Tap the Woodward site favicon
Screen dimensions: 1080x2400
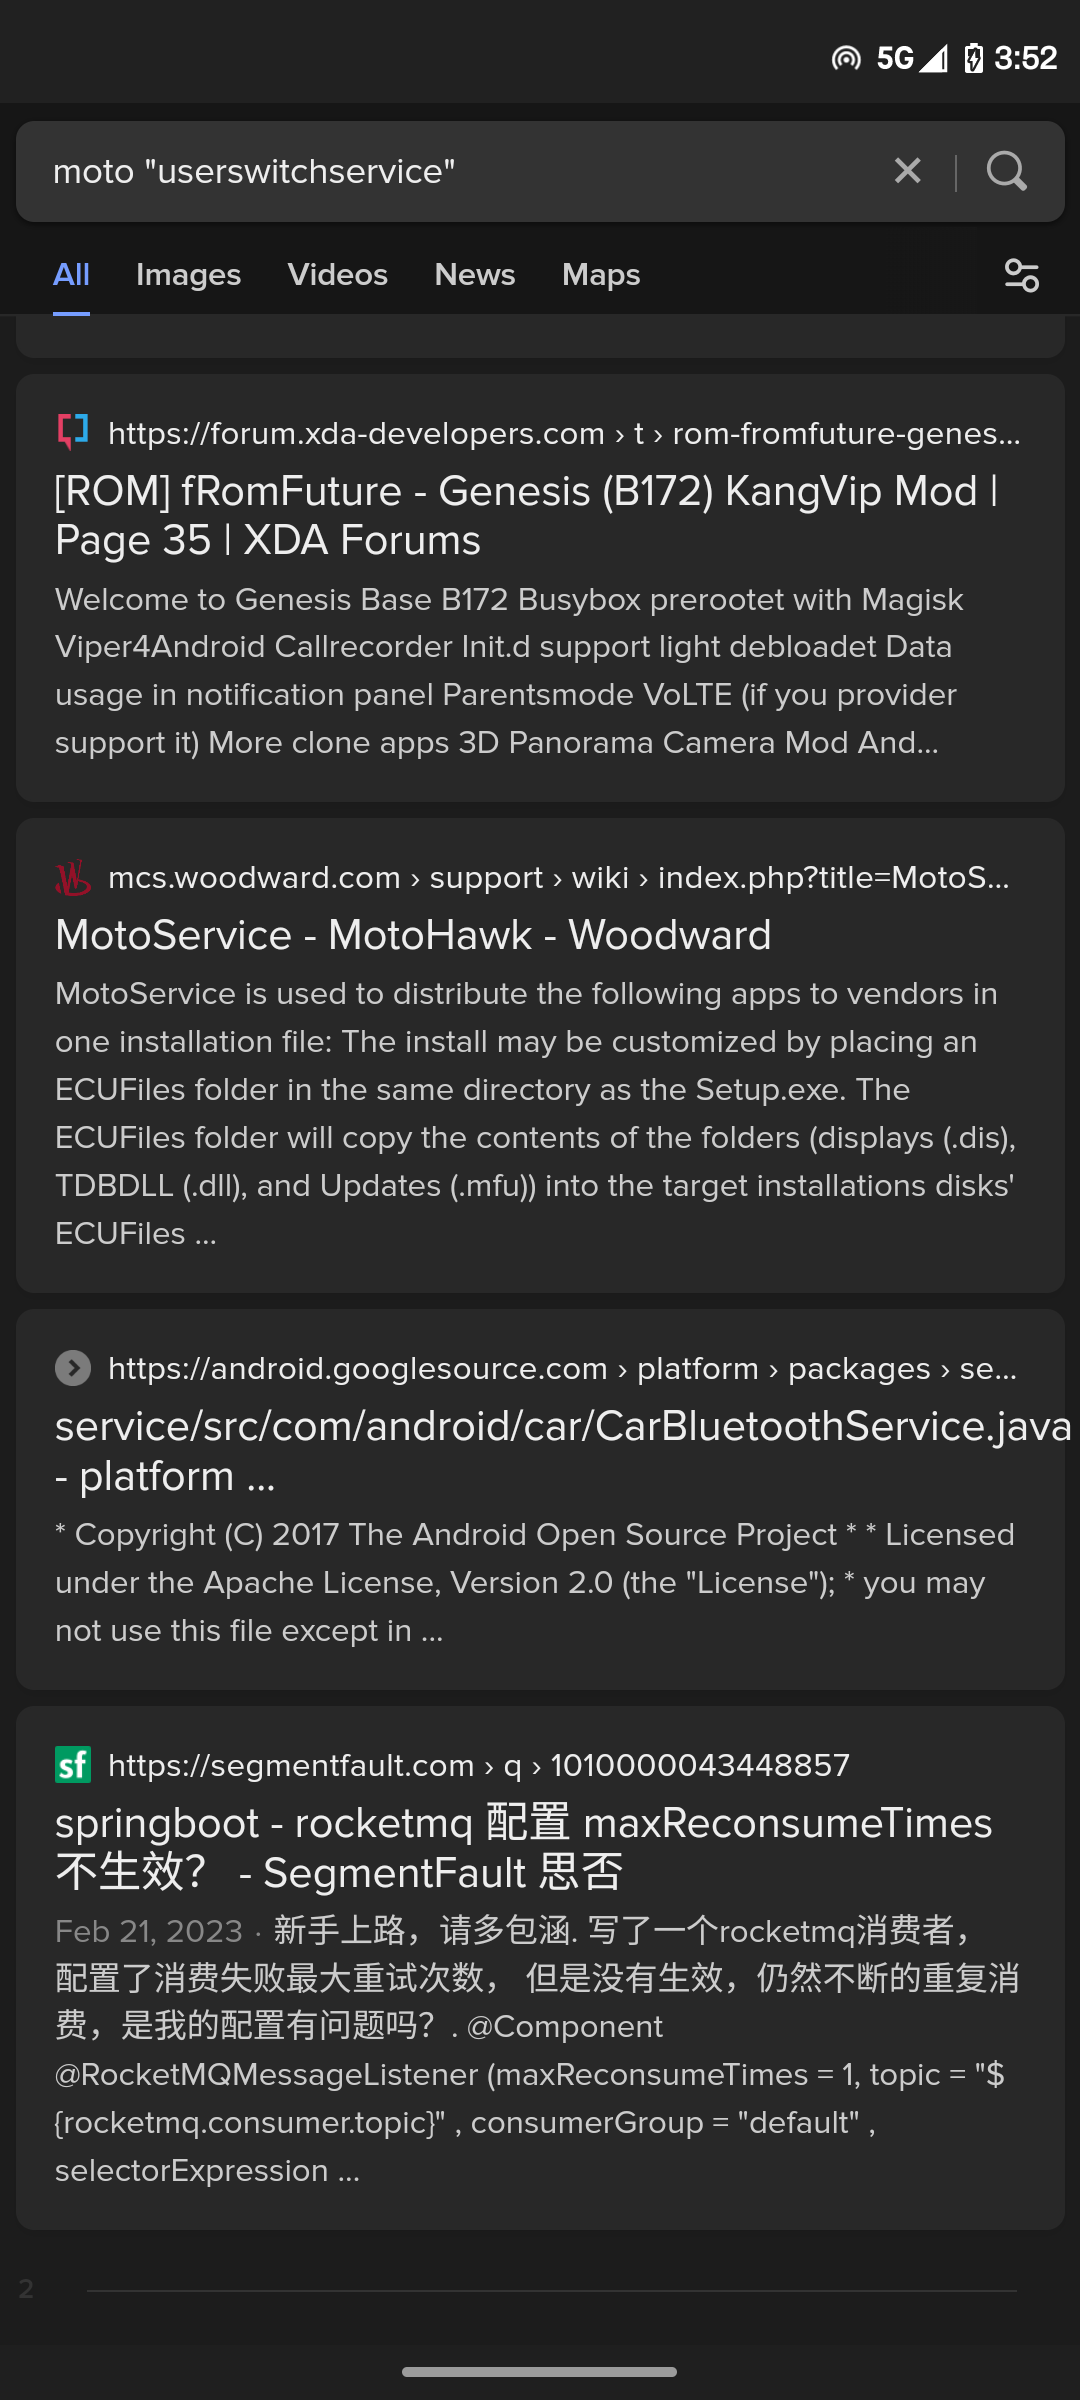click(x=73, y=877)
